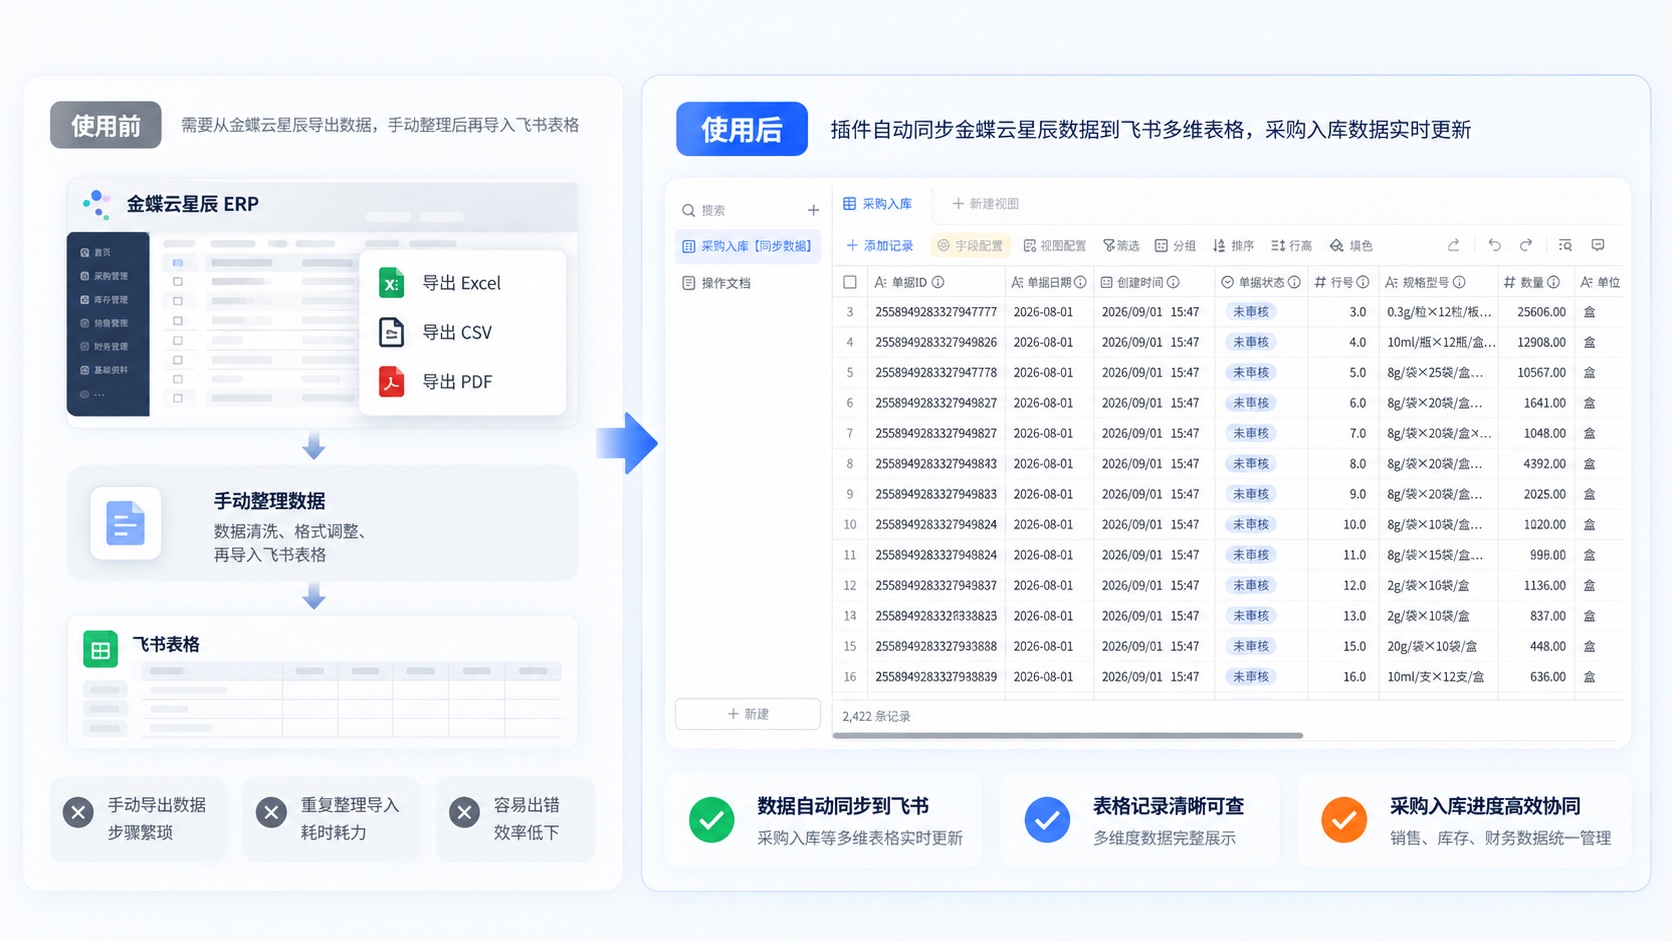Click the PDF icon beside 导出 PDF

pos(392,381)
